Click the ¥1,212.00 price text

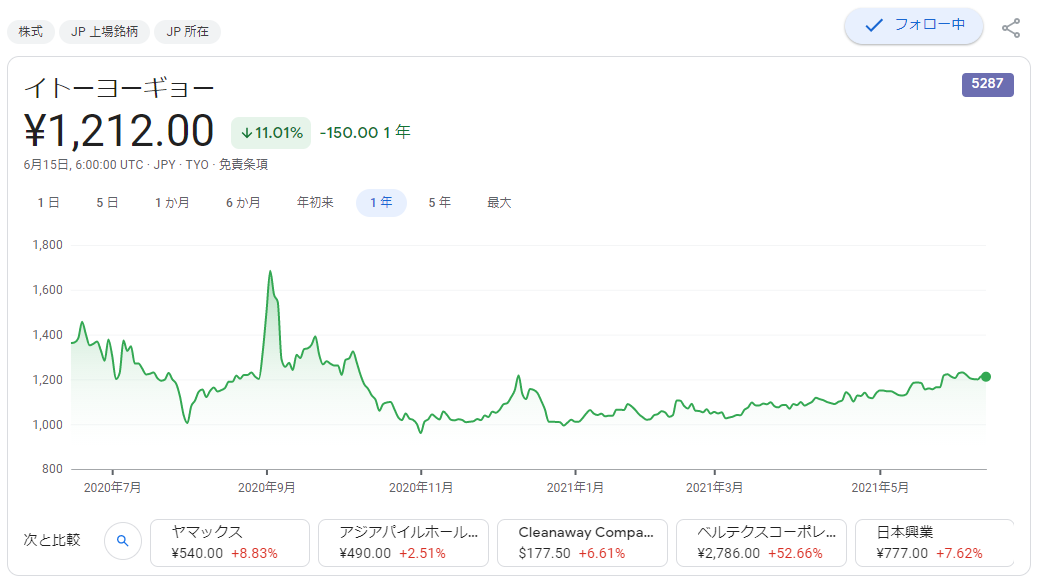(119, 131)
